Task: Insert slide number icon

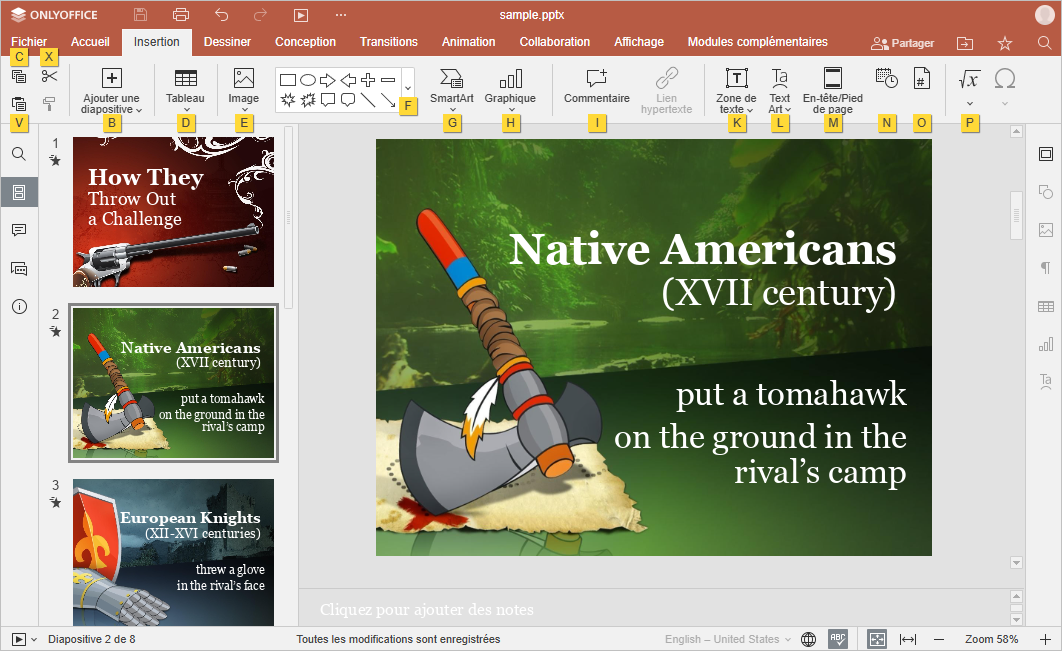Action: pos(922,80)
